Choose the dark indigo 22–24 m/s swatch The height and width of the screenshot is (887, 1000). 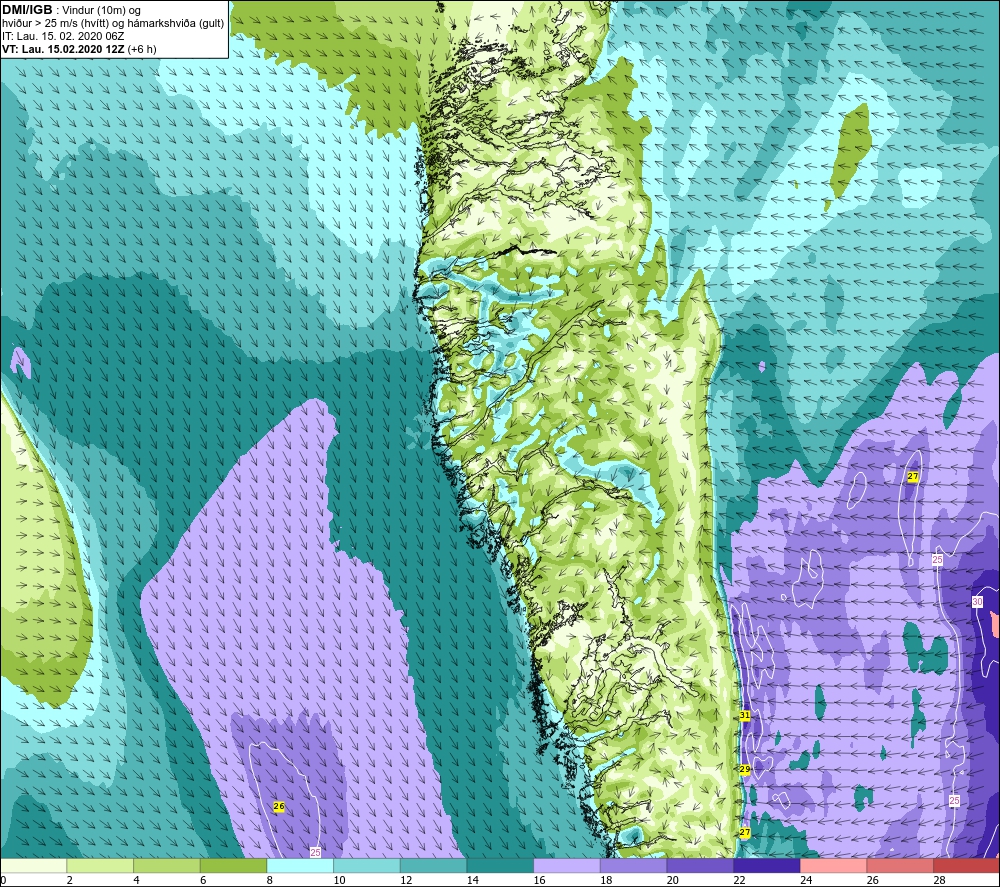pos(767,866)
